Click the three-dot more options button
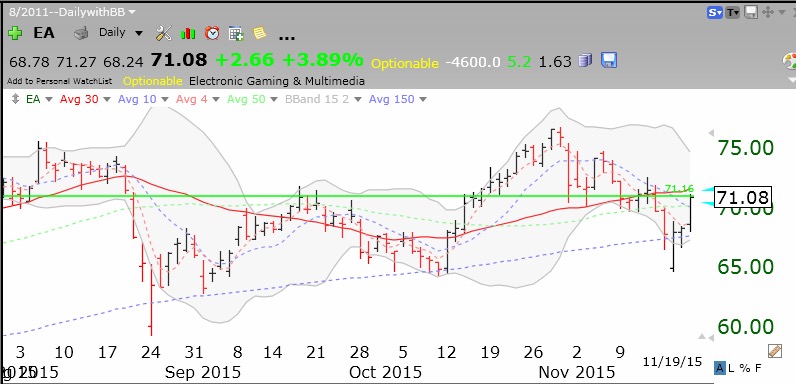 tap(287, 37)
